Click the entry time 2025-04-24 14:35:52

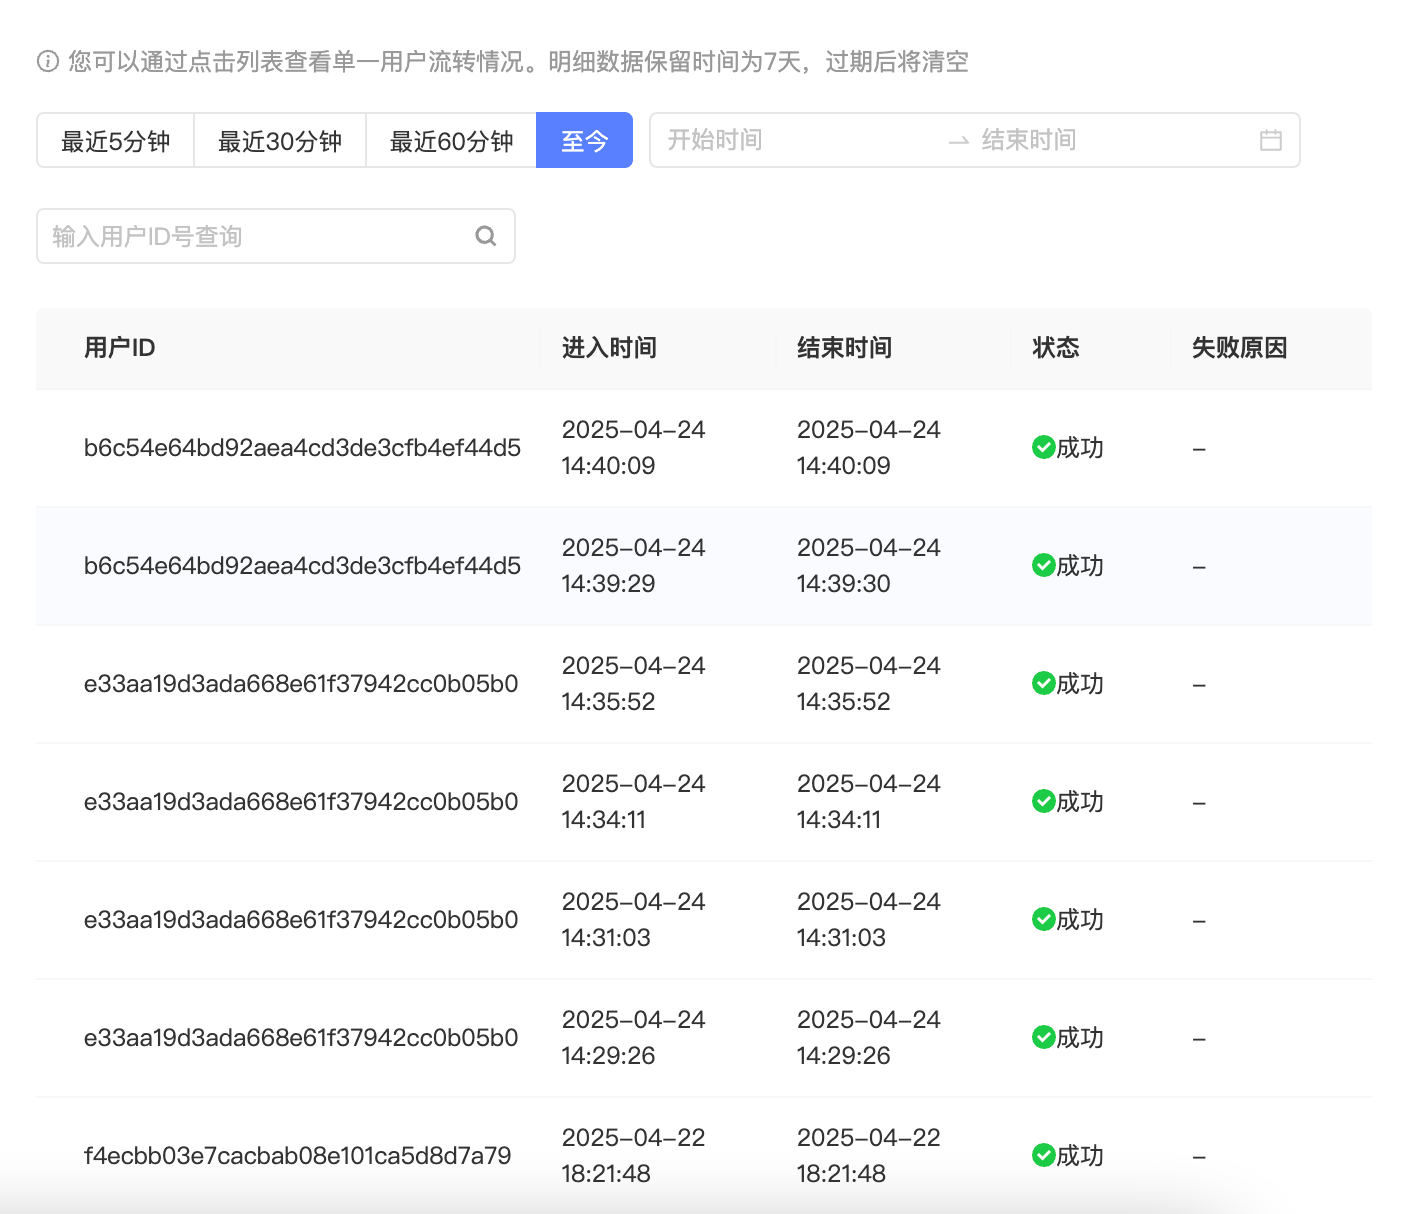[x=634, y=684]
